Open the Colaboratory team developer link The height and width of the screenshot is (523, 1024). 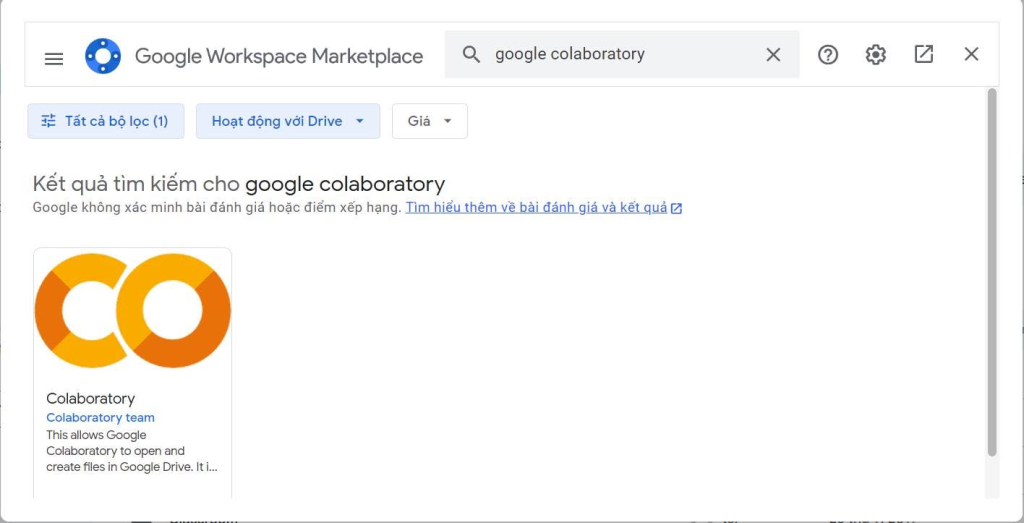(101, 418)
